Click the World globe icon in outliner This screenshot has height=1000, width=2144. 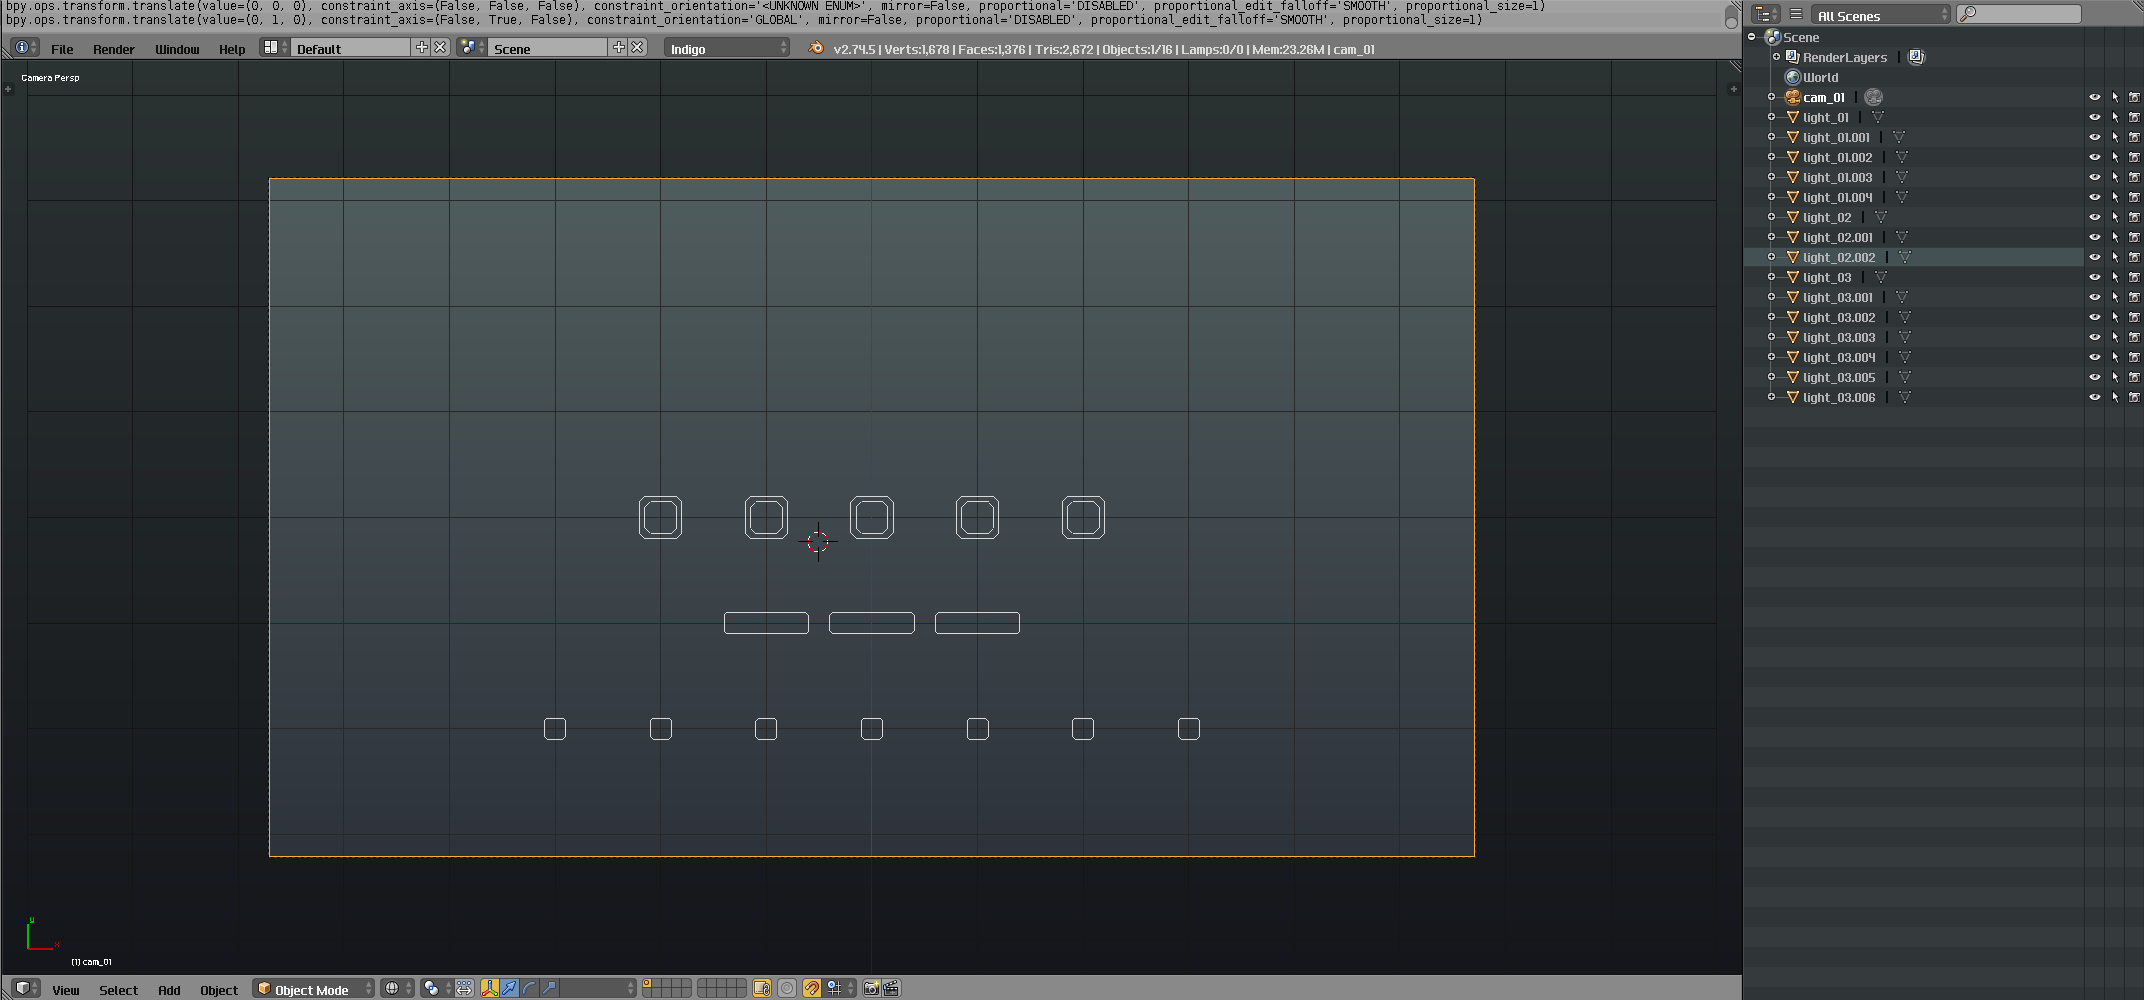tap(1793, 77)
